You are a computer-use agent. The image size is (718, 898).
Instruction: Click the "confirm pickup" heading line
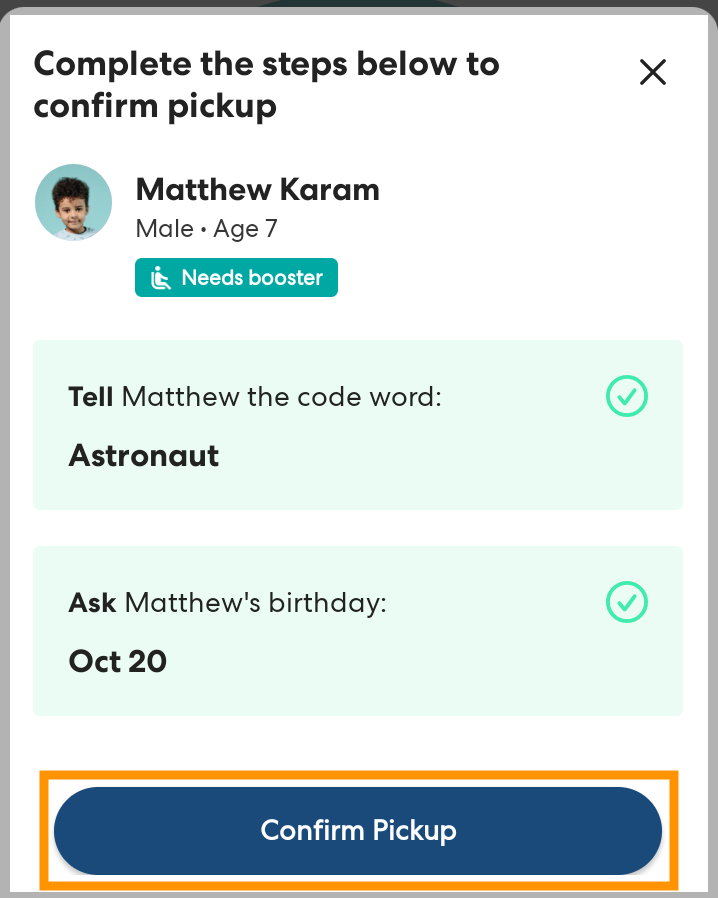[155, 106]
